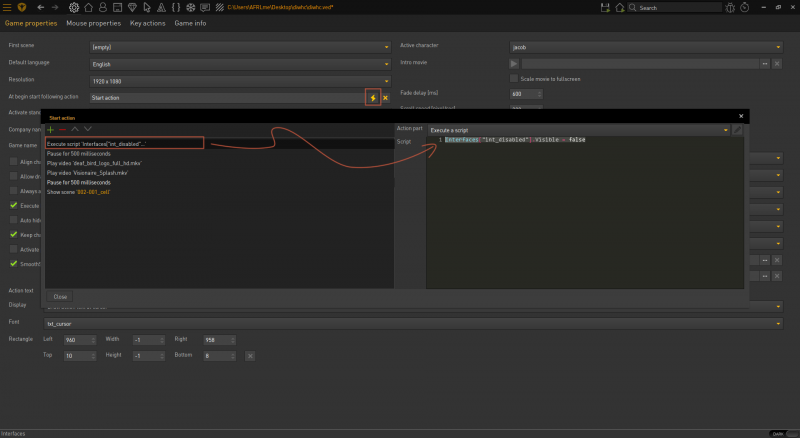This screenshot has height=438, width=800.
Task: Click the gear game settings icon
Action: tap(74, 7)
